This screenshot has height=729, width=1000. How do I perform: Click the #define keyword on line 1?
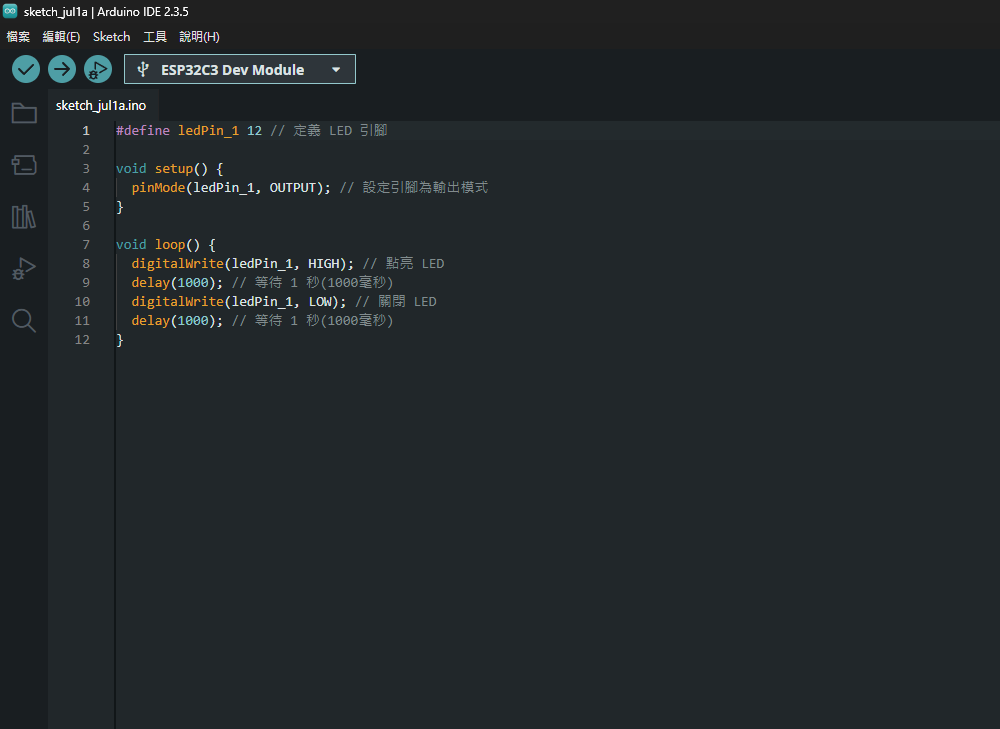(143, 131)
